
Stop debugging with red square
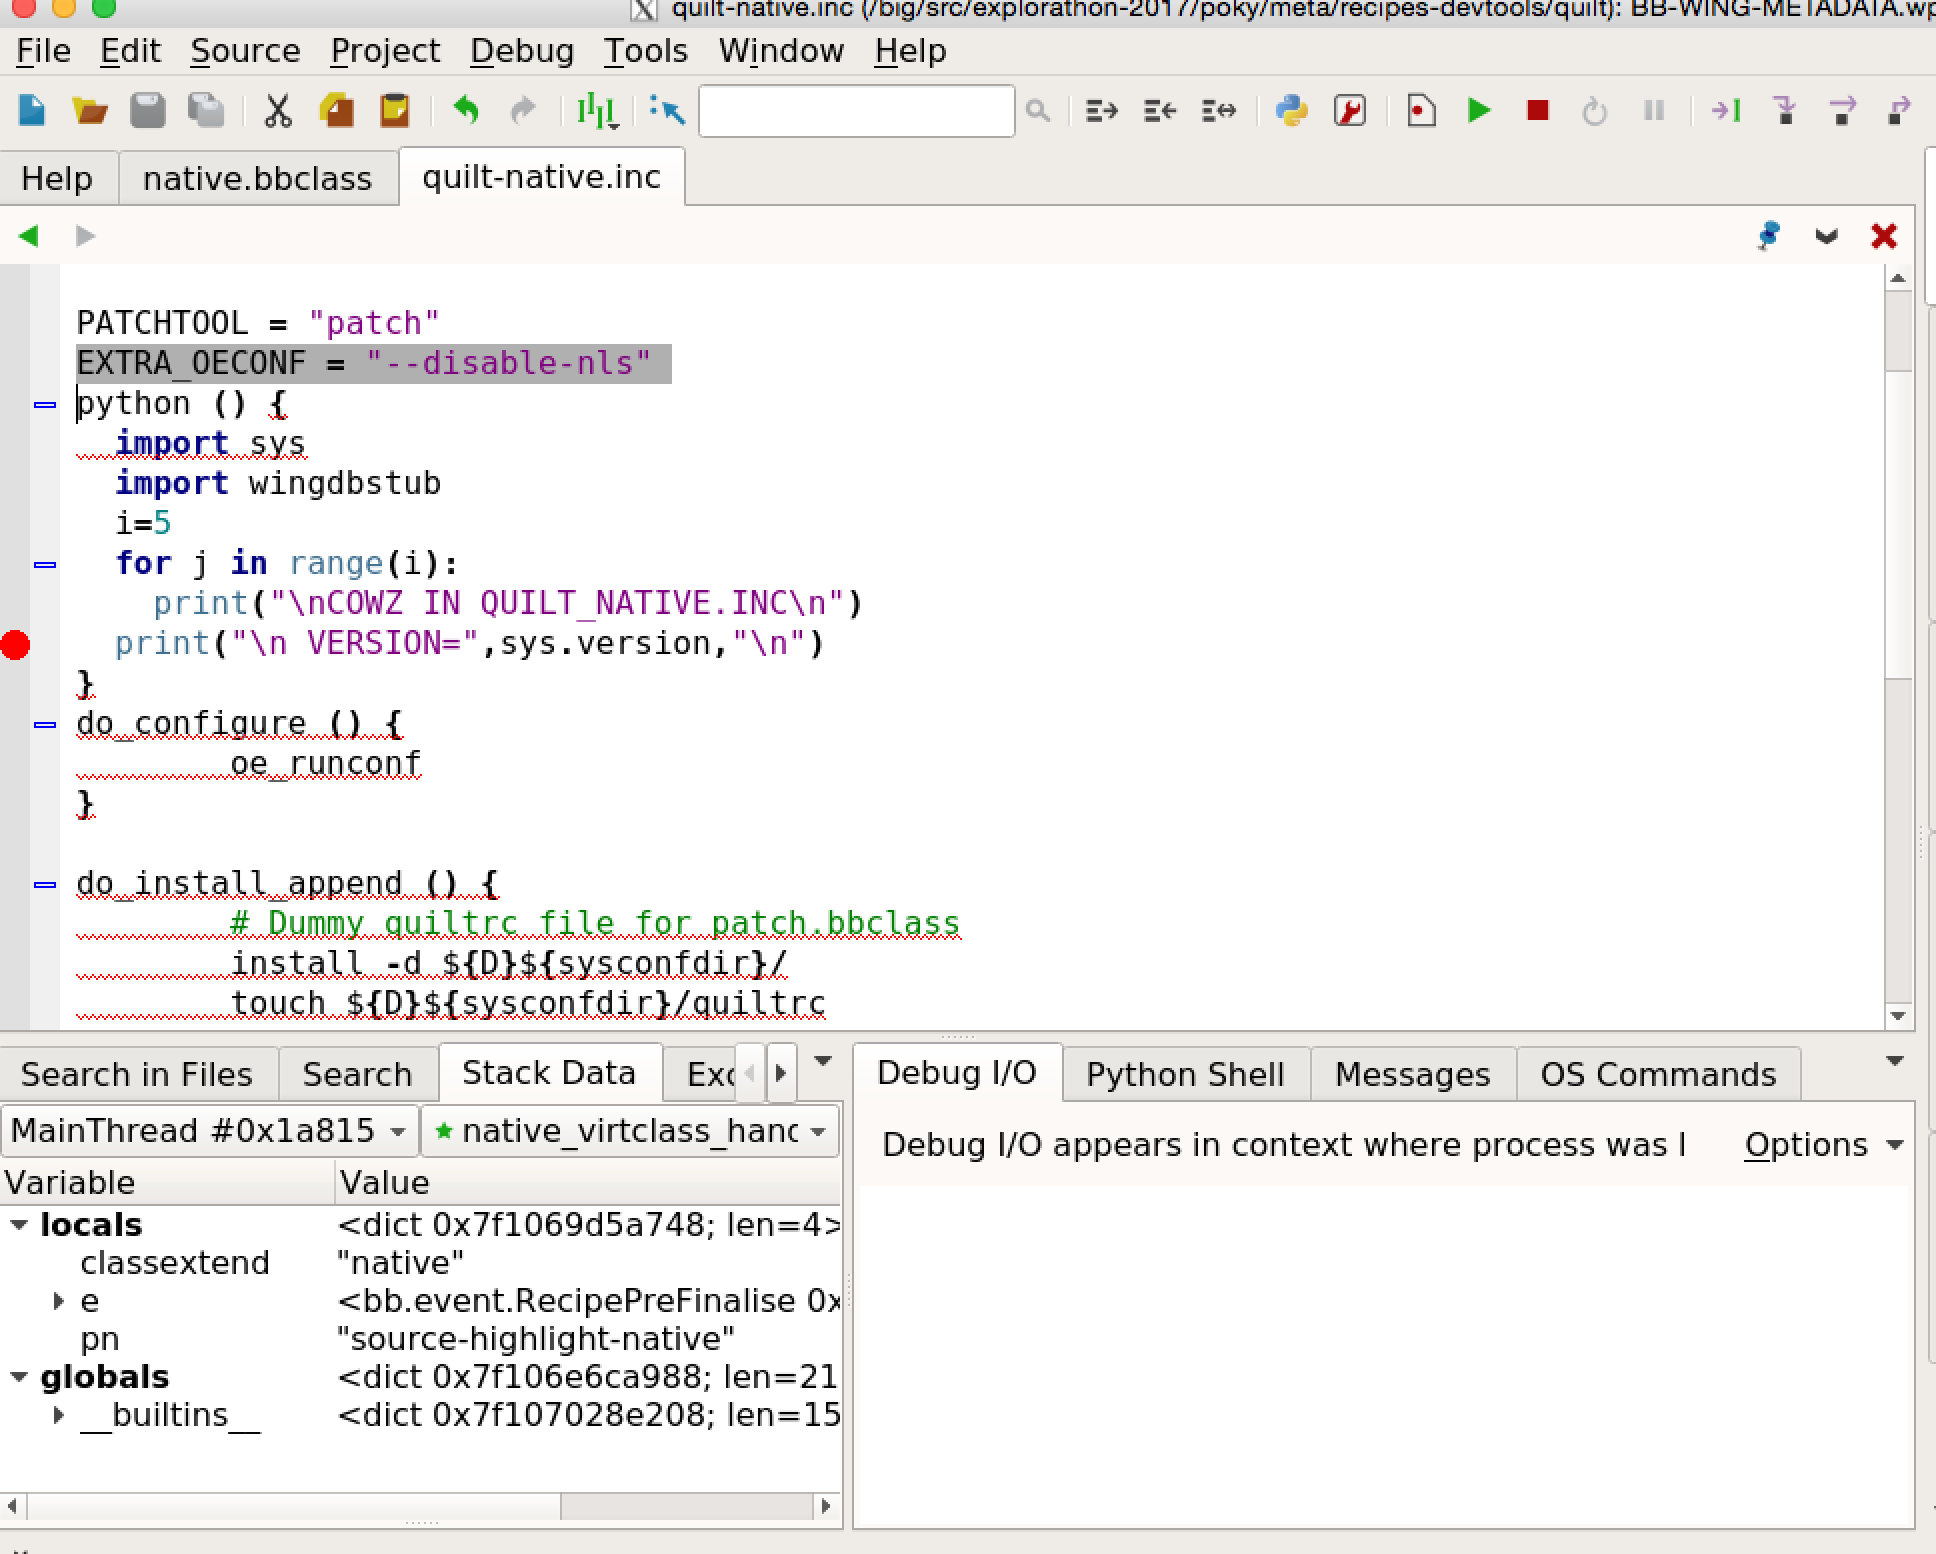(x=1538, y=110)
